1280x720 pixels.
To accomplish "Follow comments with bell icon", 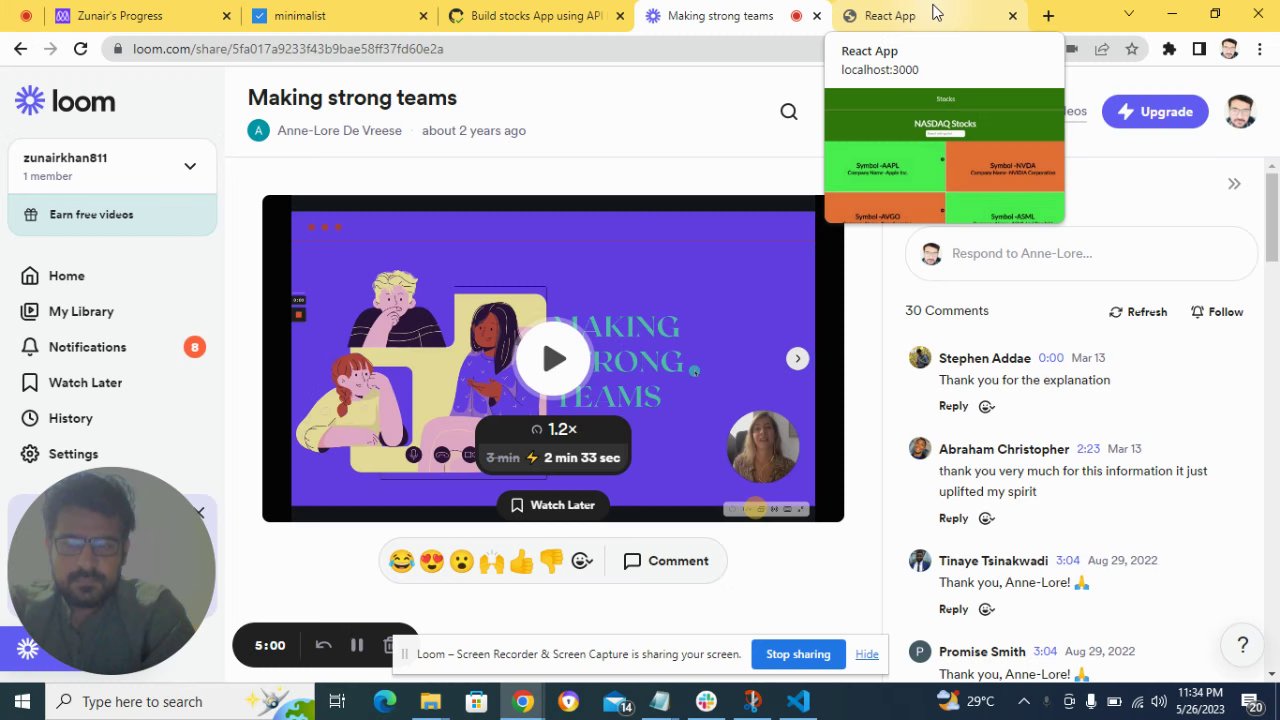I will [1217, 312].
